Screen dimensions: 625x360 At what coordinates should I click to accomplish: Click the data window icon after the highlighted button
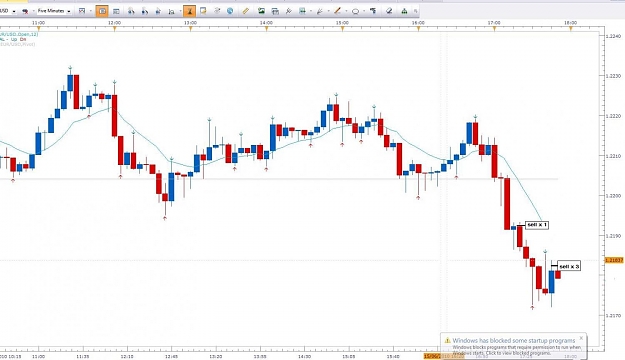point(116,11)
